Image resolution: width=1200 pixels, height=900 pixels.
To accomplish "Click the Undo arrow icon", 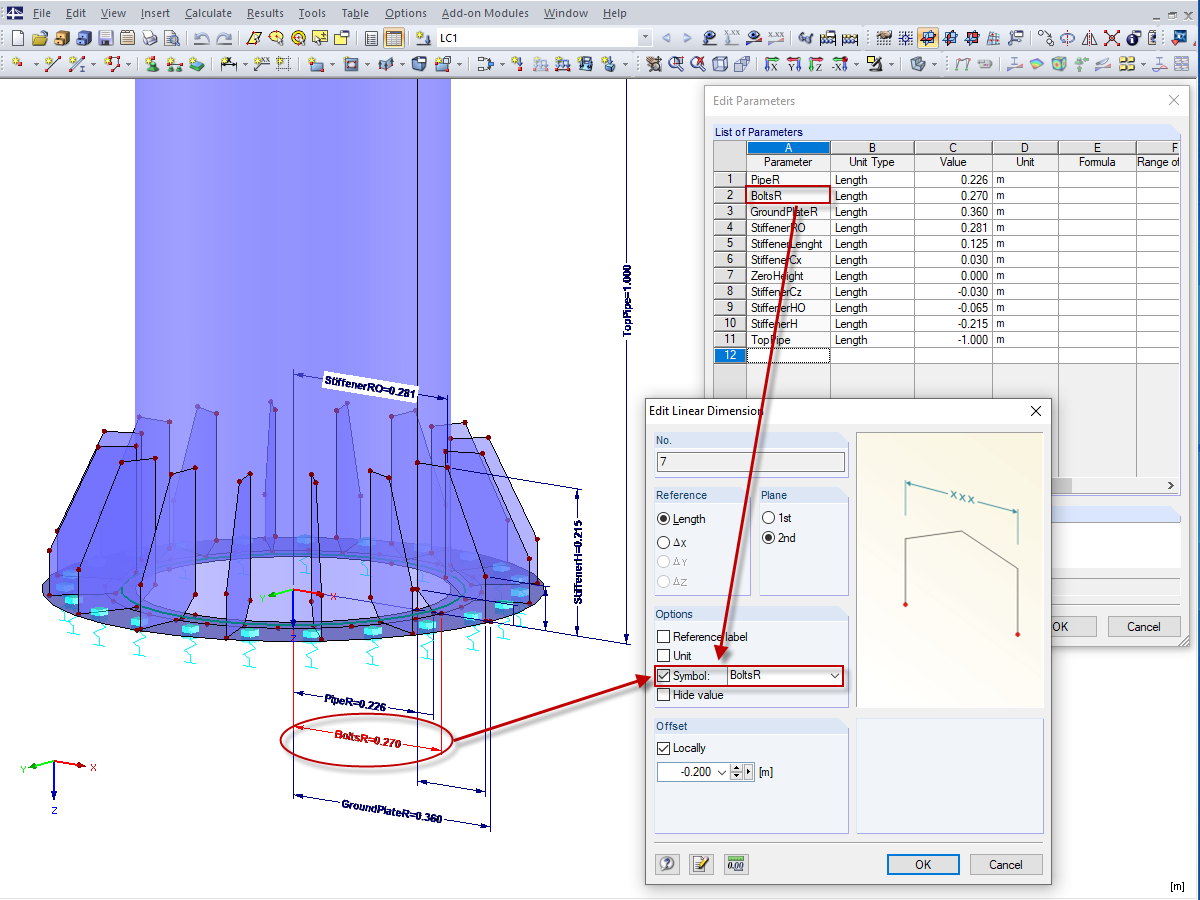I will click(201, 38).
